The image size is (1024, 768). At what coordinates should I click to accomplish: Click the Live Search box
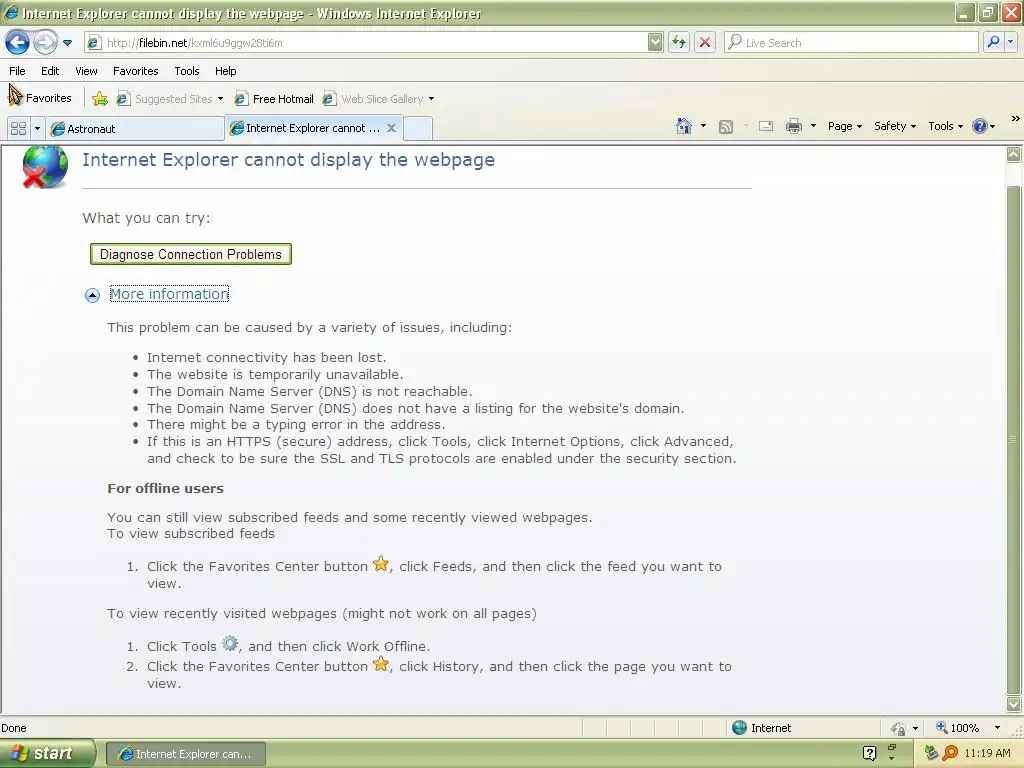coord(851,43)
